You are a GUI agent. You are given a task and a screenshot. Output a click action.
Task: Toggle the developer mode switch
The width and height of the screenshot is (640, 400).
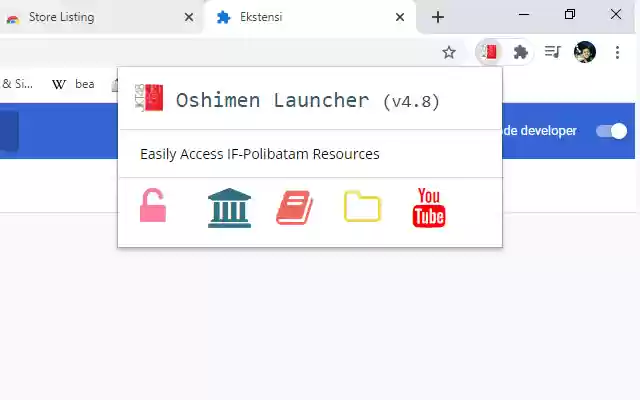(x=611, y=131)
